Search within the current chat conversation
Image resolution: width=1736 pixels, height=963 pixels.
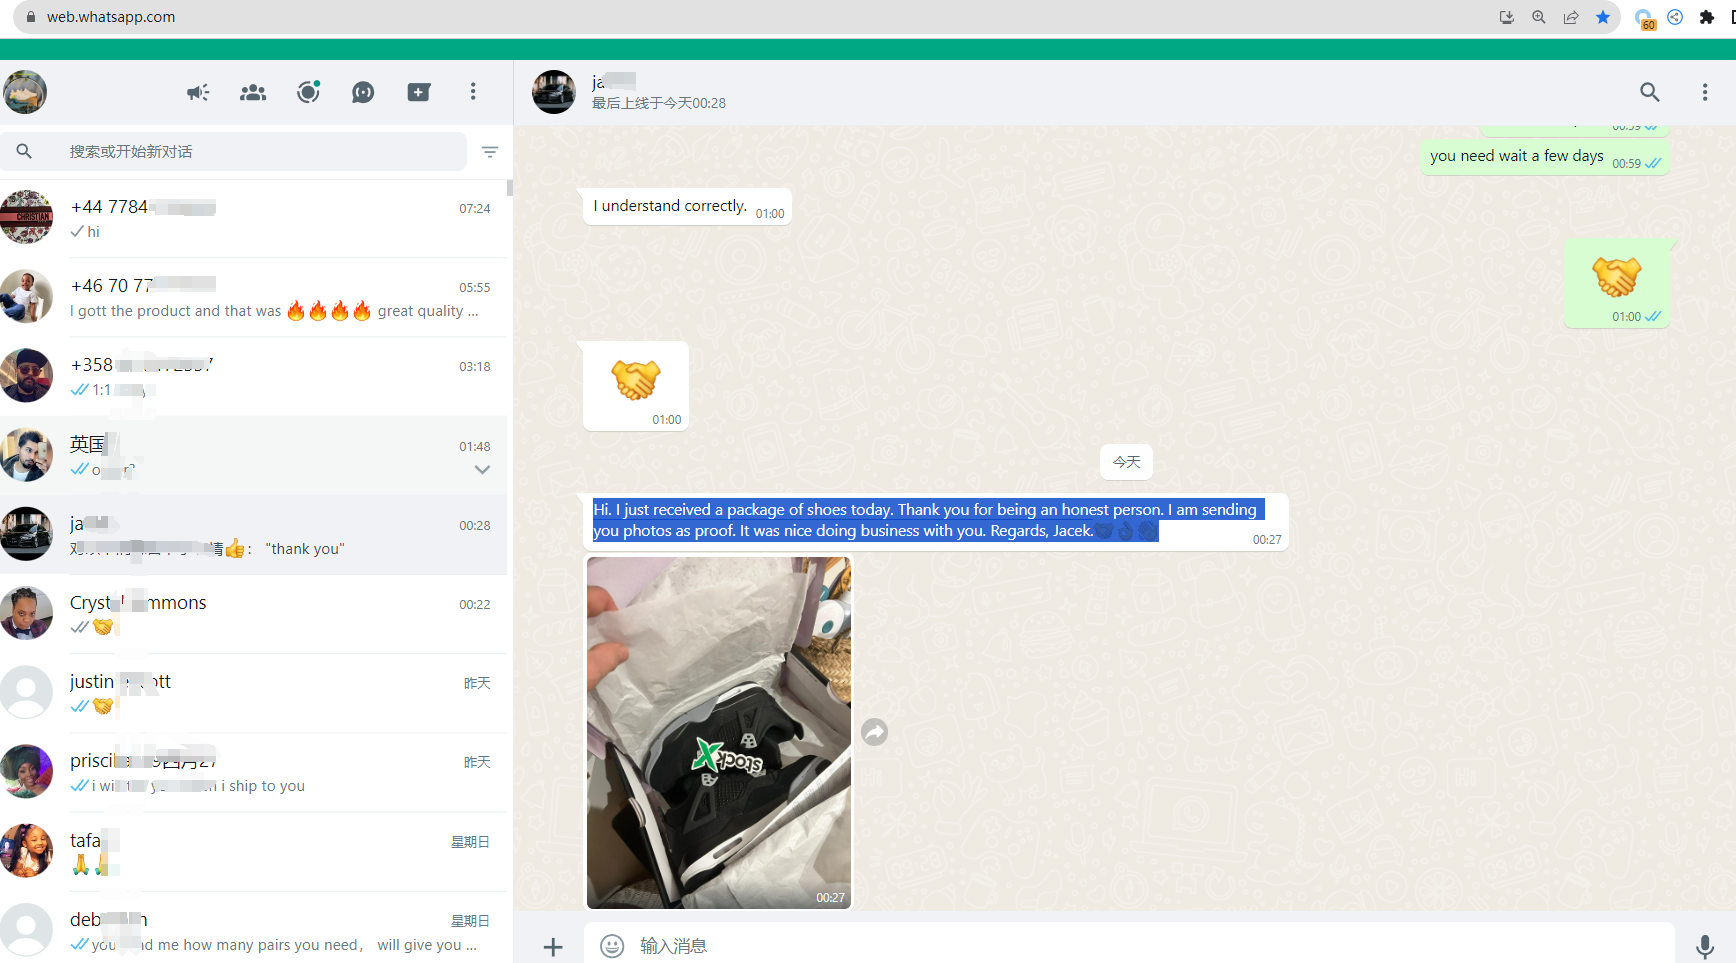(x=1649, y=93)
